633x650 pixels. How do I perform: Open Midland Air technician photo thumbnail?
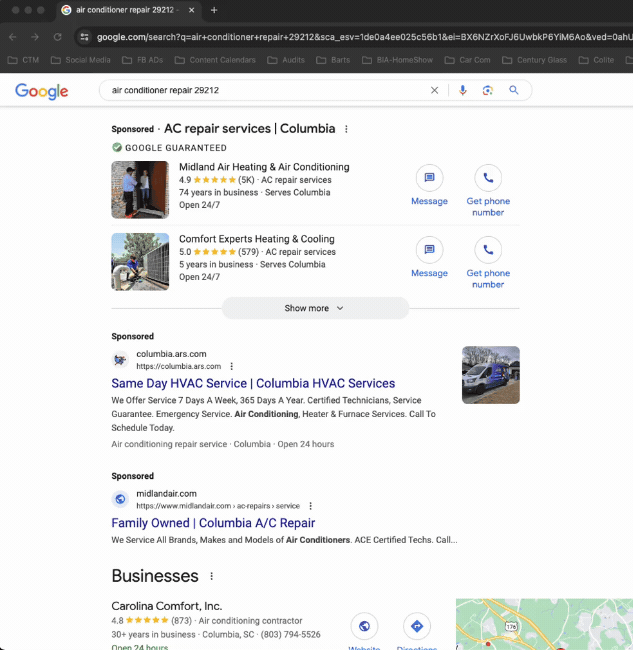(140, 190)
